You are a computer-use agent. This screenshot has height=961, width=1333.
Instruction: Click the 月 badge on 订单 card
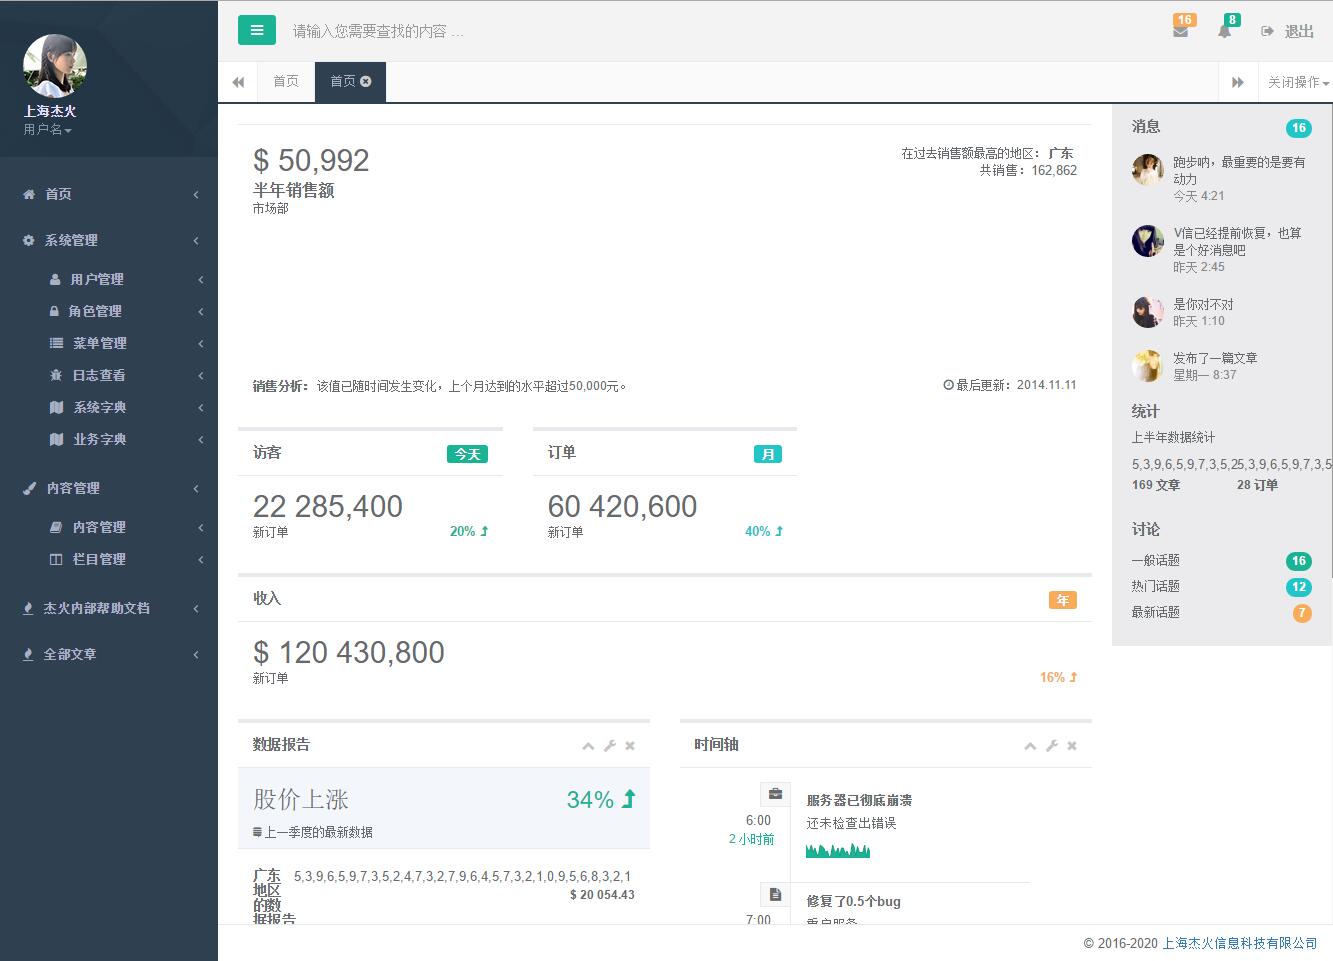768,454
